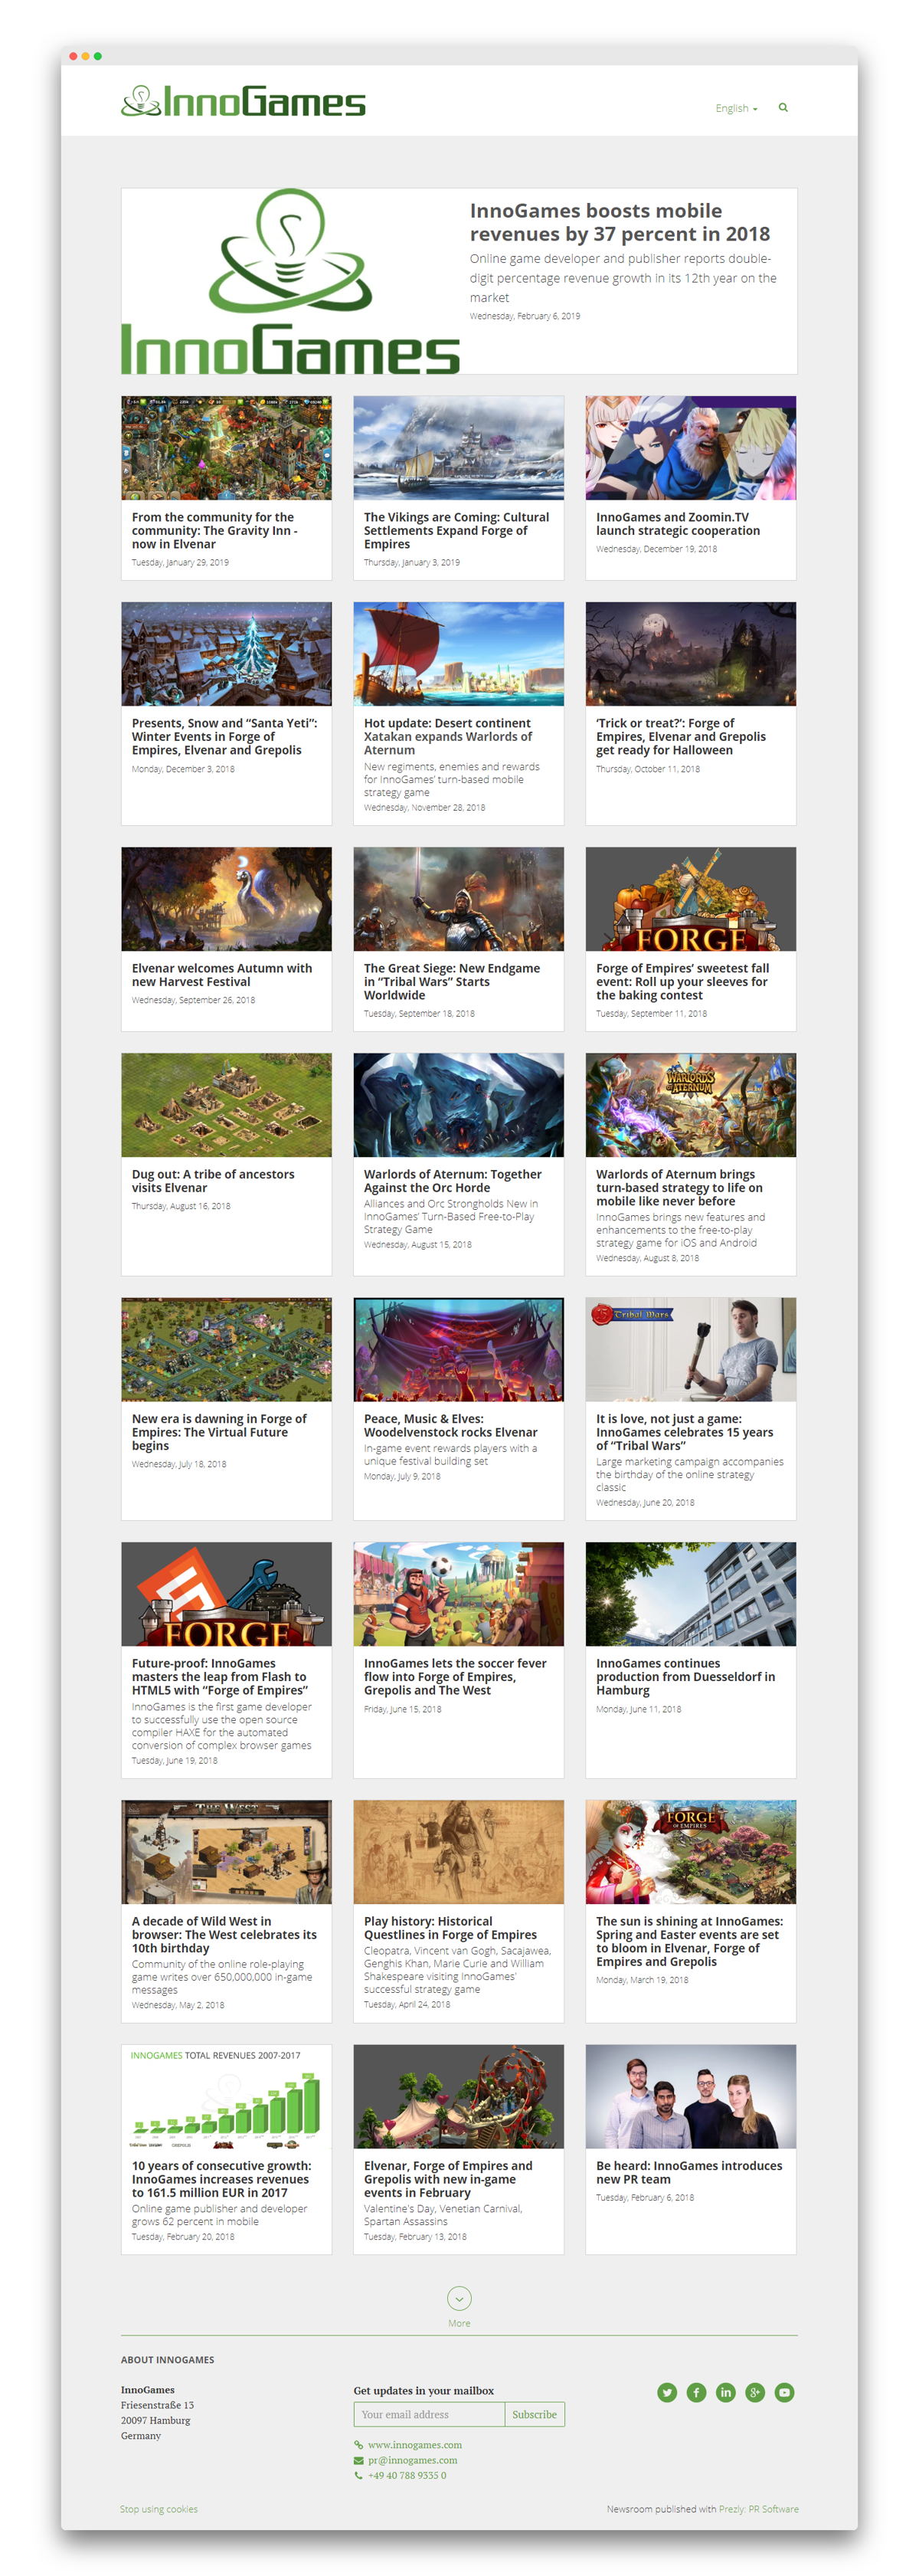Open the Halloween haunted castle article thumbnail
The height and width of the screenshot is (2576, 919).
[690, 654]
